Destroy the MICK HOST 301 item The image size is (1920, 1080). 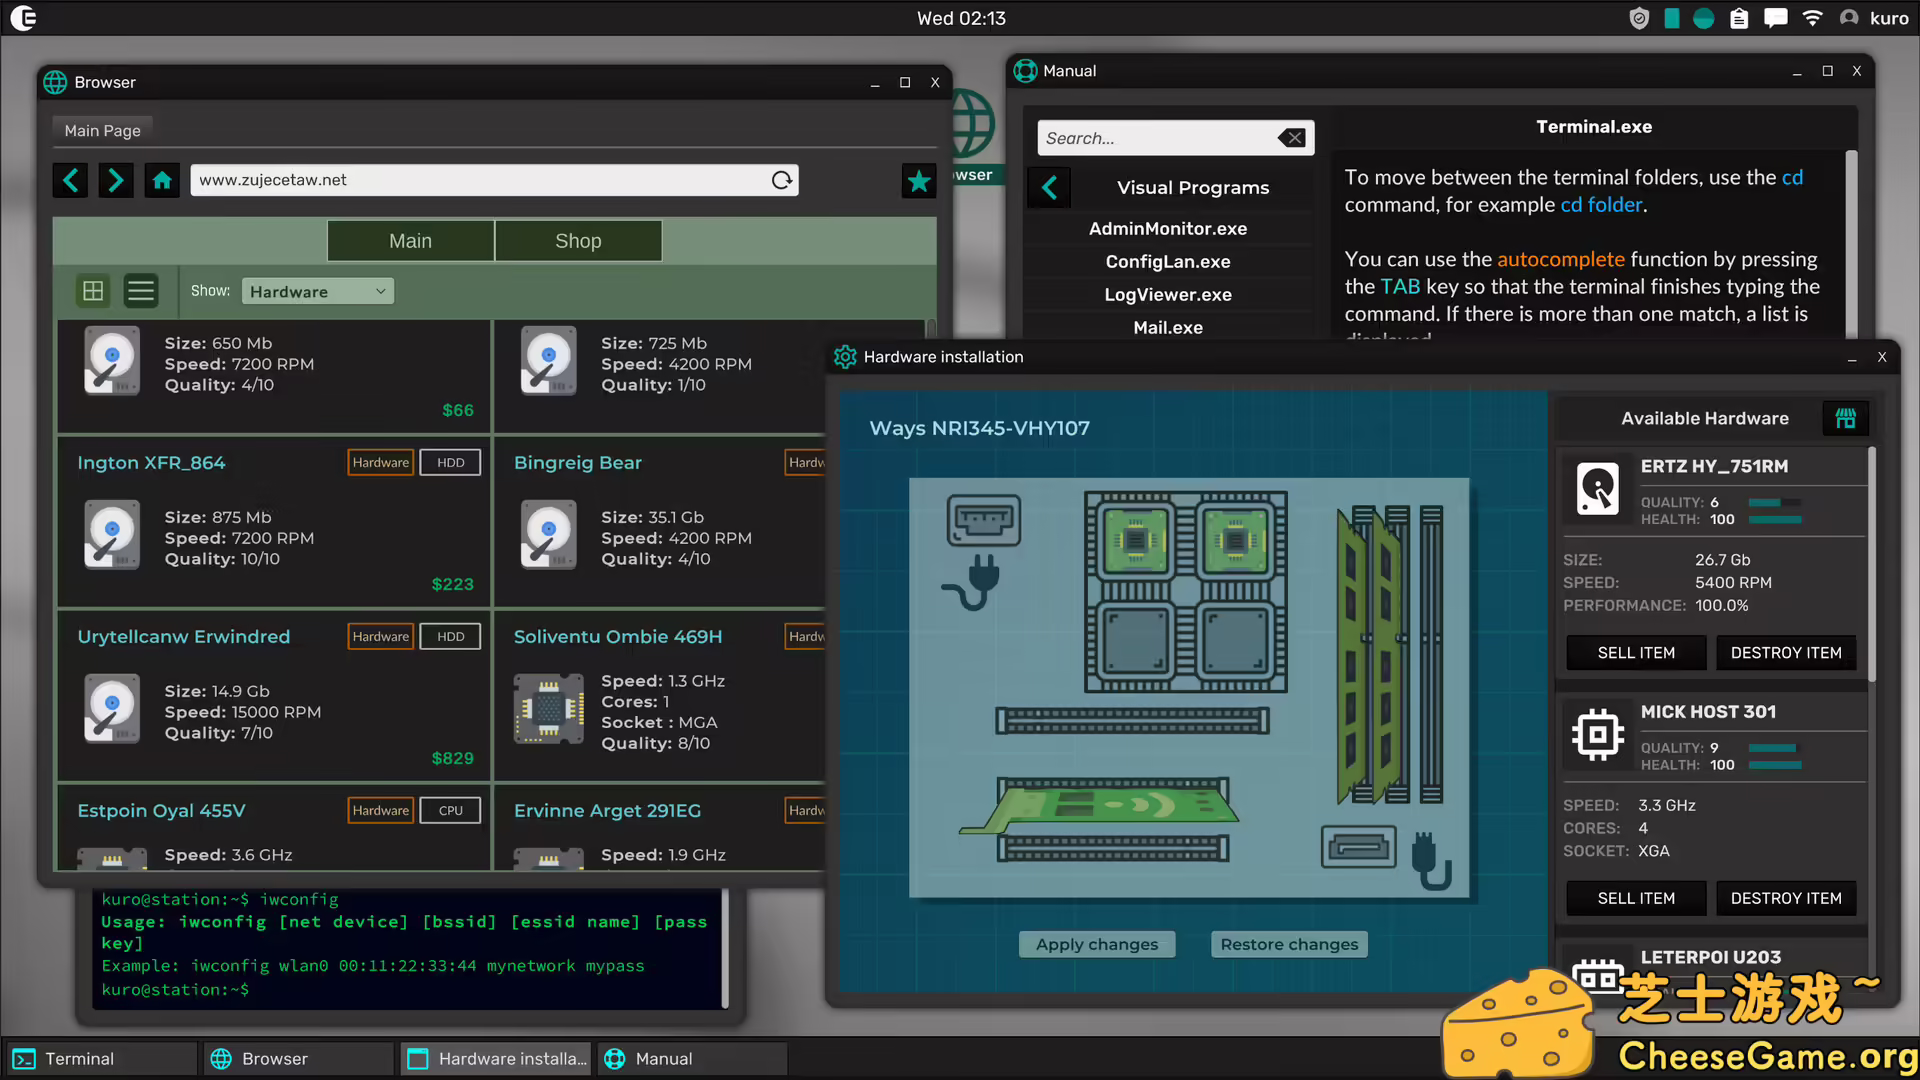tap(1785, 898)
